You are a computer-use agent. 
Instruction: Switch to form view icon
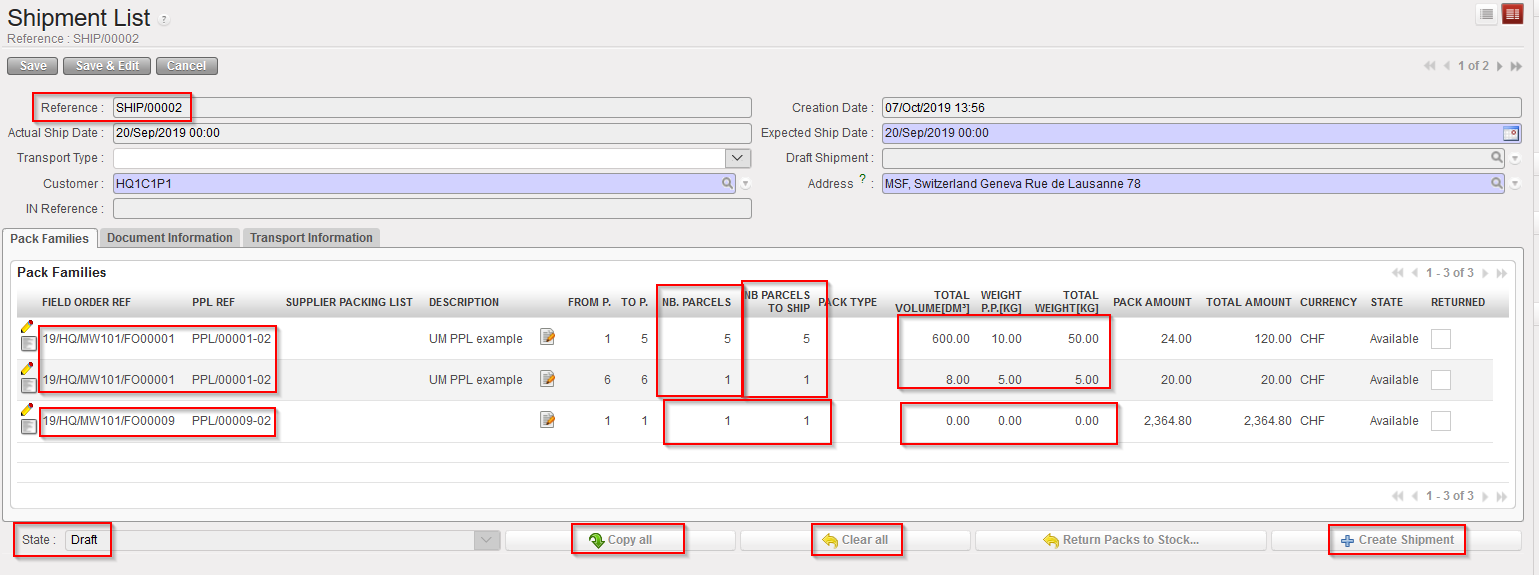(1512, 14)
